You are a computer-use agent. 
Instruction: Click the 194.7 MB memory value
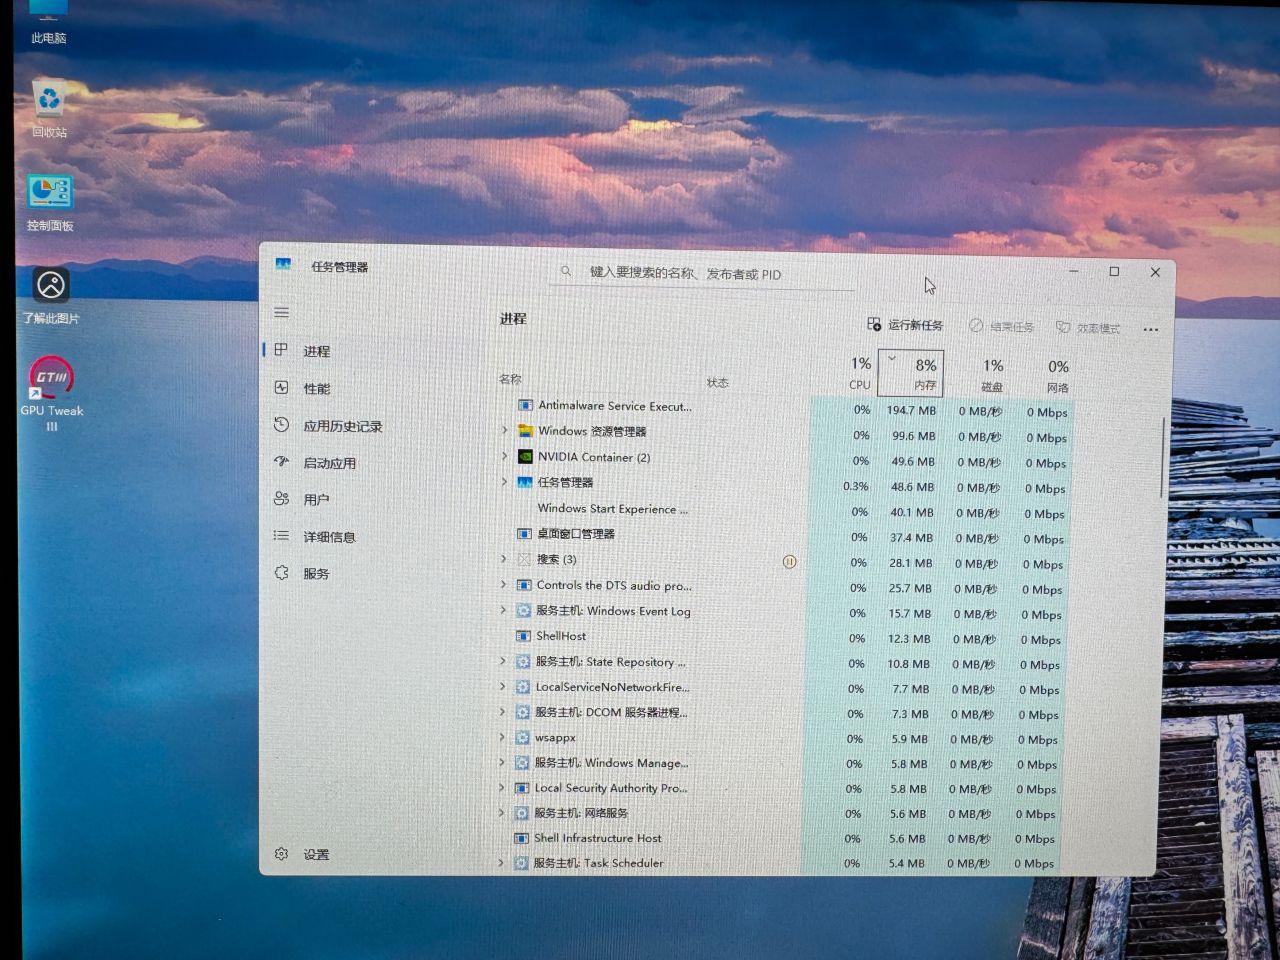(912, 410)
